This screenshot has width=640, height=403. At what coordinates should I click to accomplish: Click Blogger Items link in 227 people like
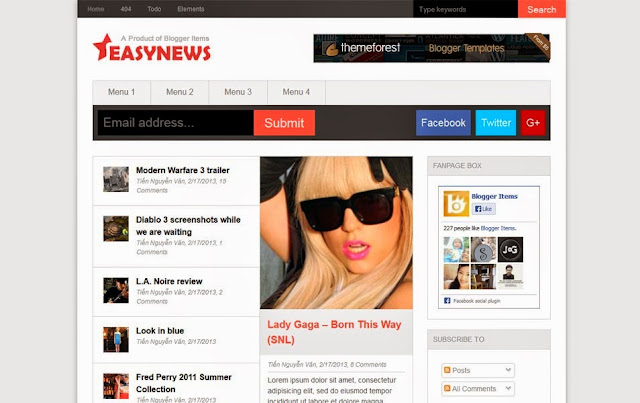pos(498,228)
